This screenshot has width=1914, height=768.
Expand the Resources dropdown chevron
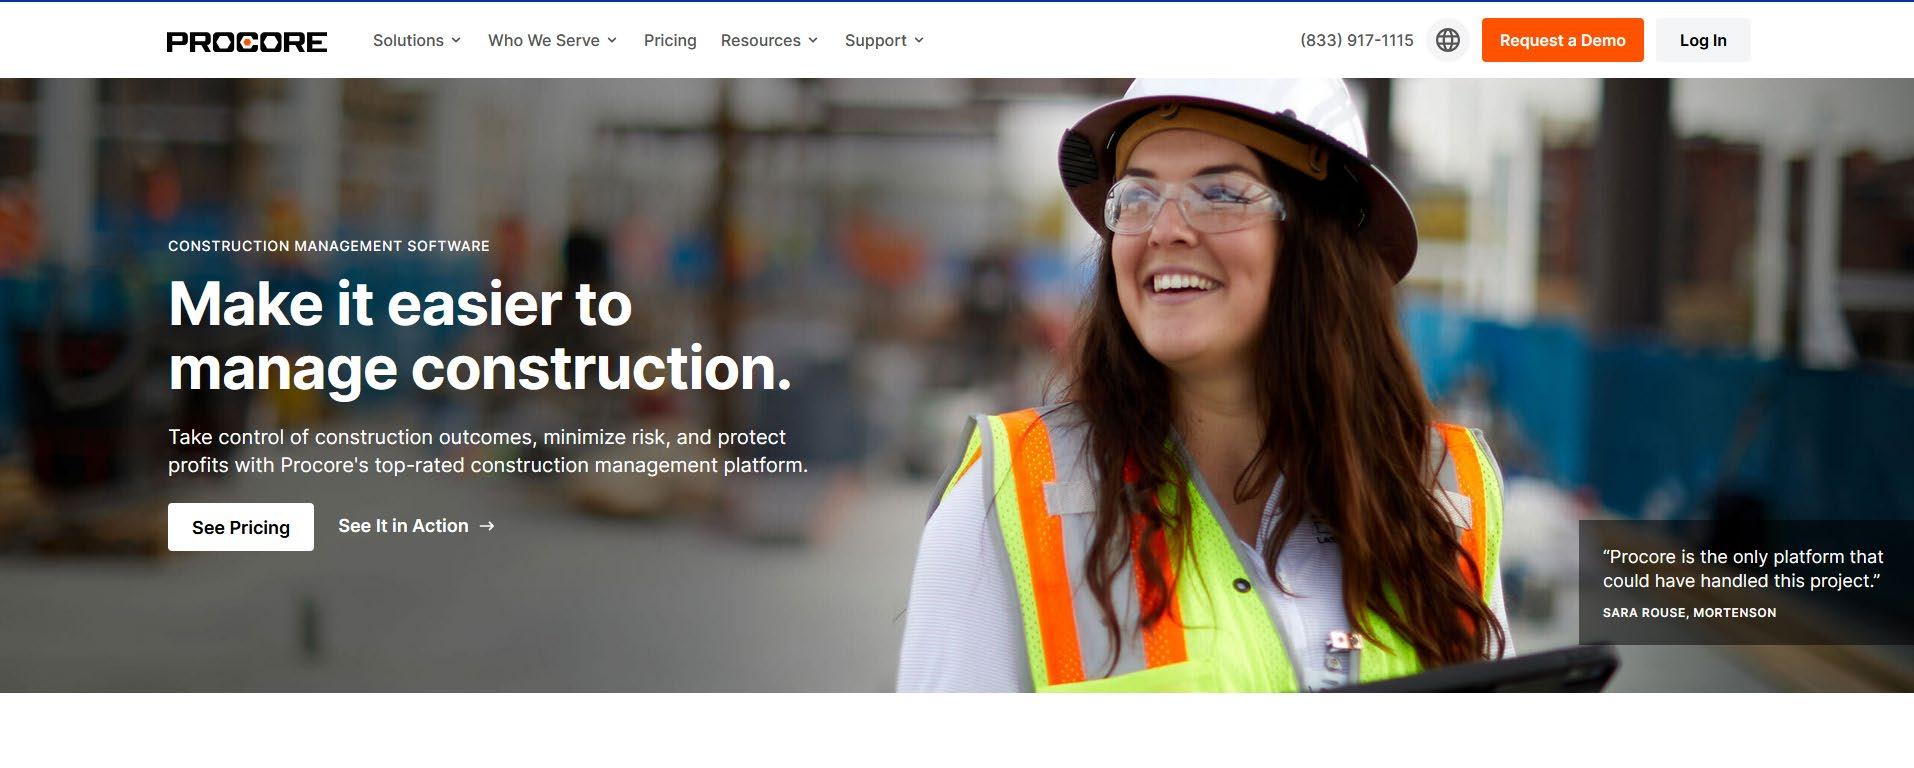(x=813, y=41)
